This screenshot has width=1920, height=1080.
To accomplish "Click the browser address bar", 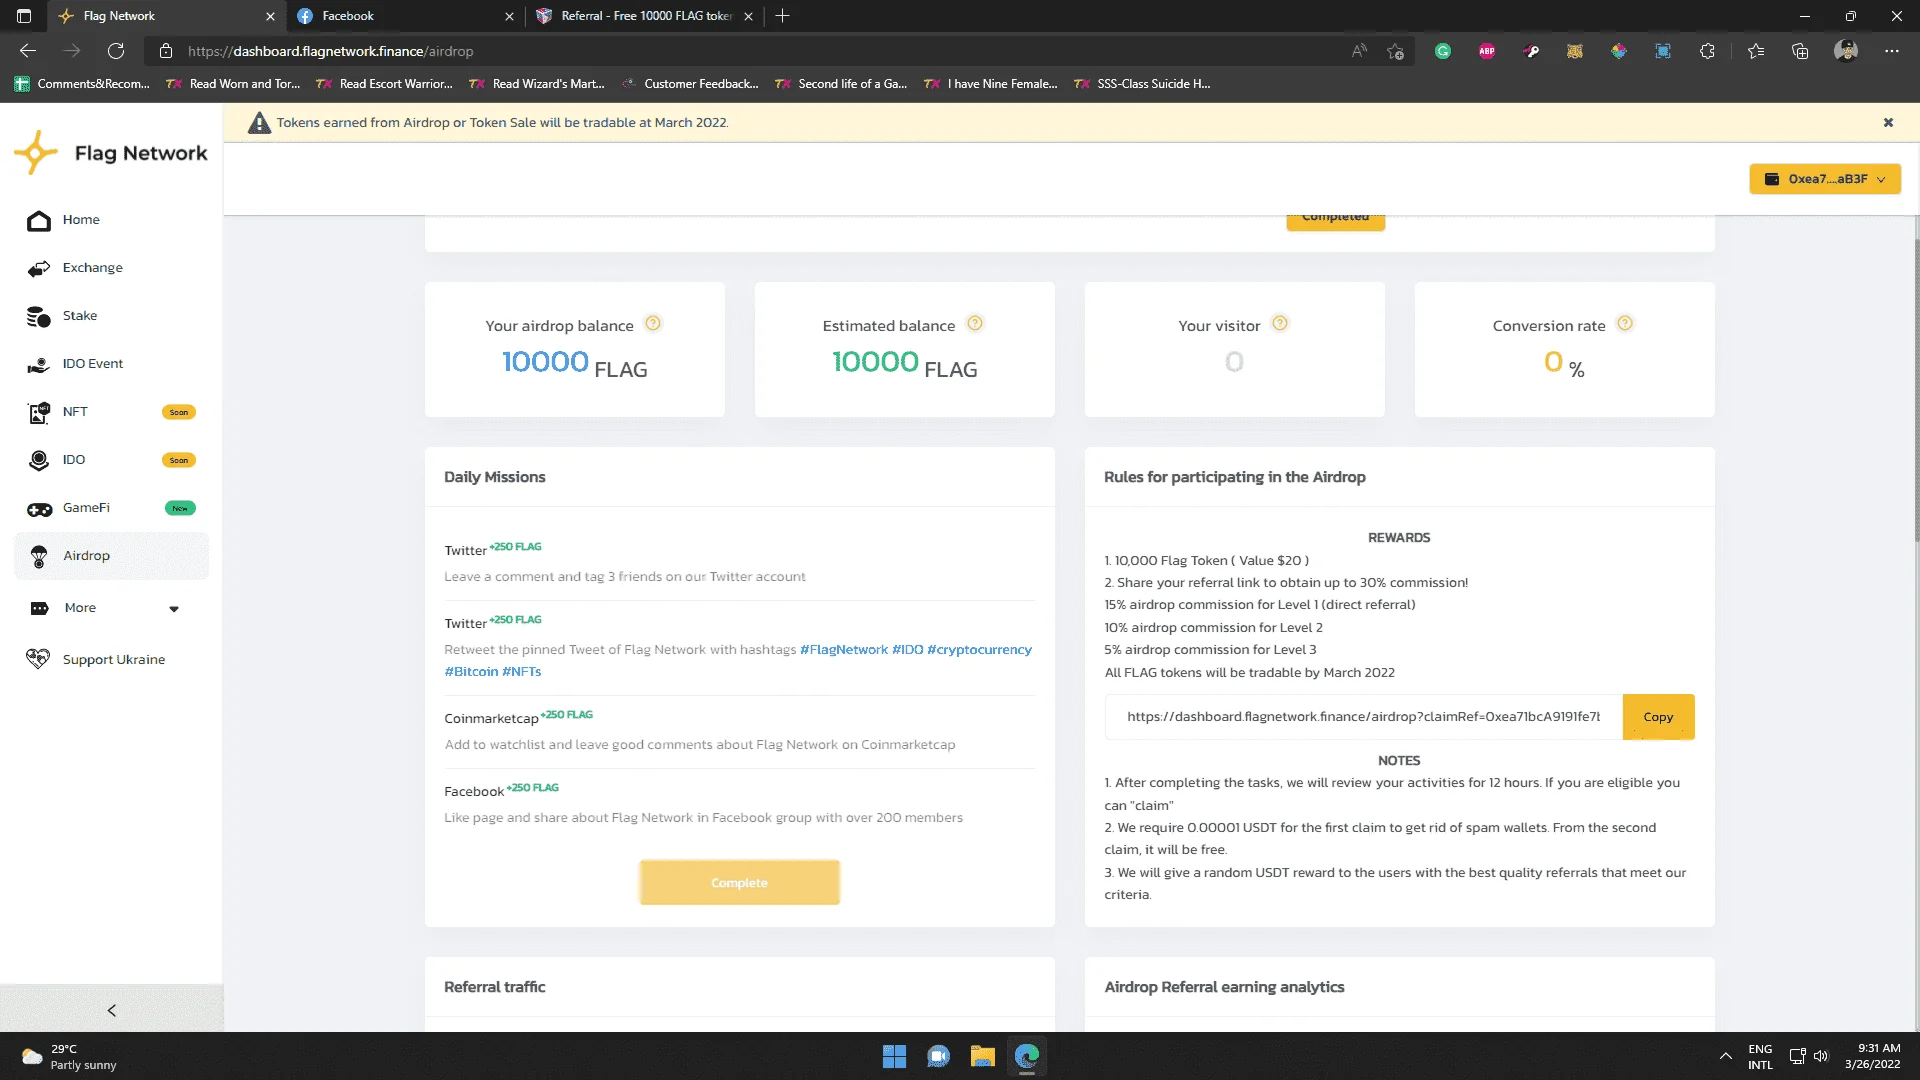I will pyautogui.click(x=760, y=51).
